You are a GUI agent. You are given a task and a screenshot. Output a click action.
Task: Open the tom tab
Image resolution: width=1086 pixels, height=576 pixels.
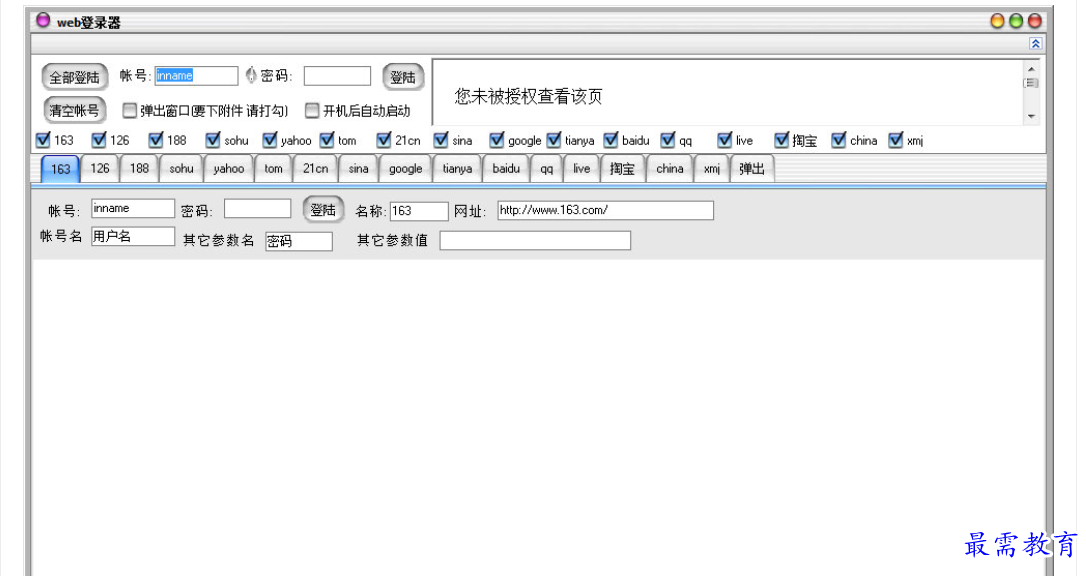tap(274, 168)
